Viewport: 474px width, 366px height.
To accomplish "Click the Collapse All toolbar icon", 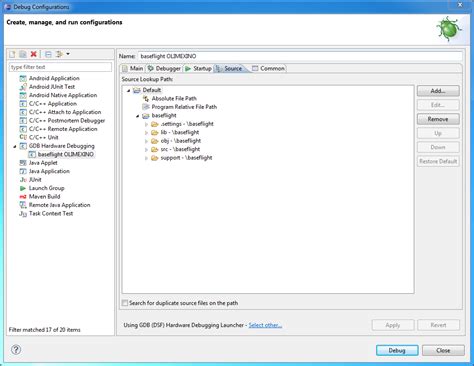I will (x=48, y=54).
